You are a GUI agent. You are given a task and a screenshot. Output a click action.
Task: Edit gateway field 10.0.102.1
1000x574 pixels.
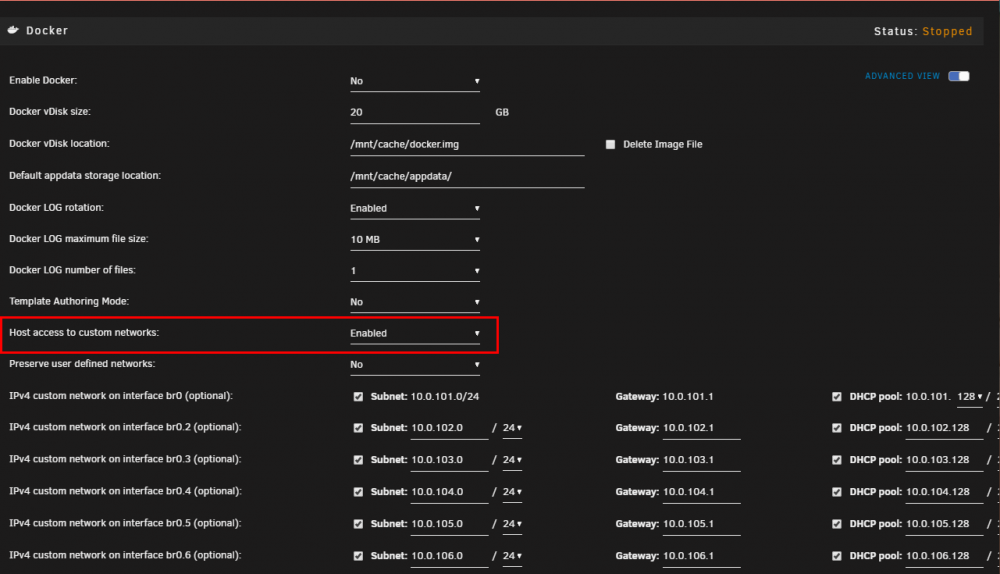(702, 428)
